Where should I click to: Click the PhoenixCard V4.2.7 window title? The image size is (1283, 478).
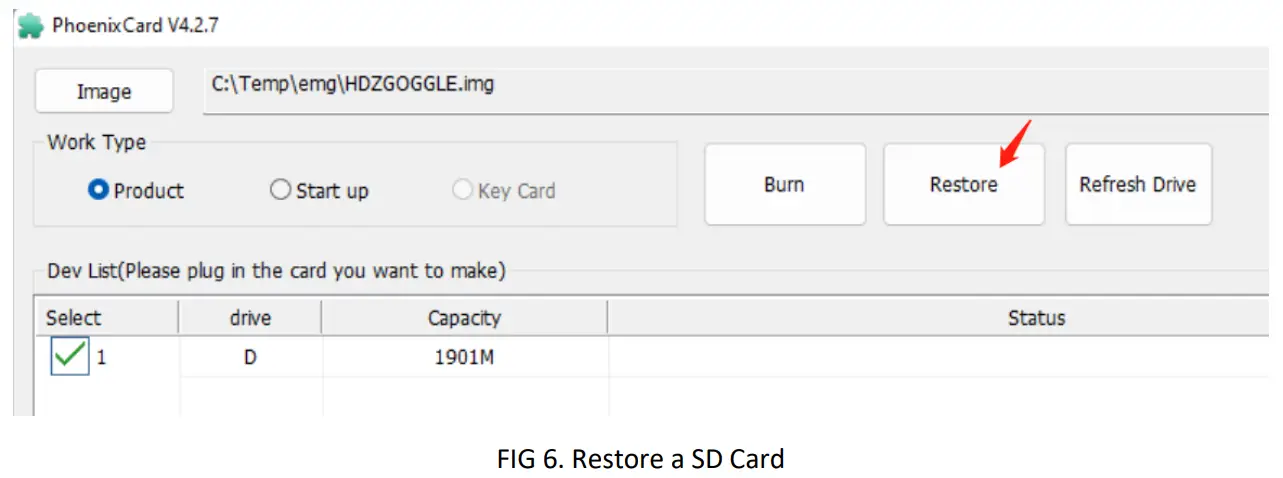coord(135,26)
